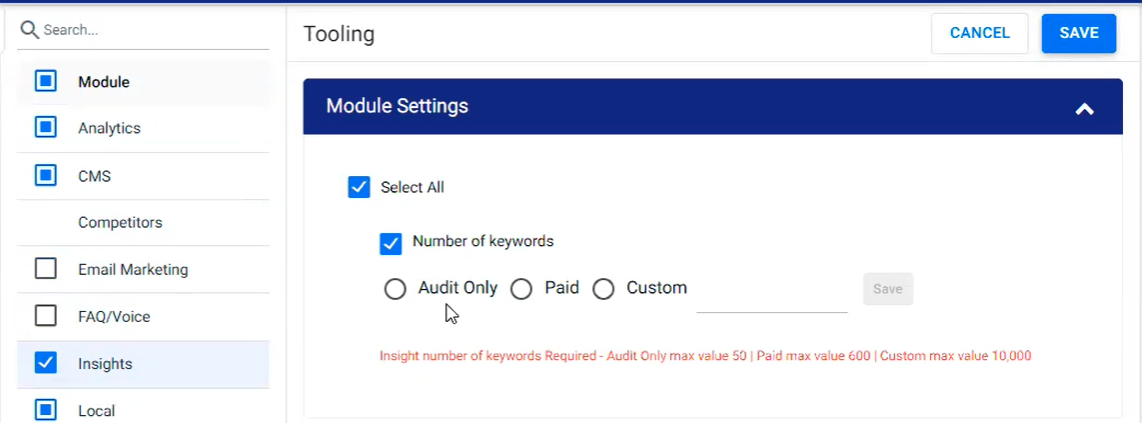
Task: Choose the Custom radio option
Action: [x=603, y=289]
